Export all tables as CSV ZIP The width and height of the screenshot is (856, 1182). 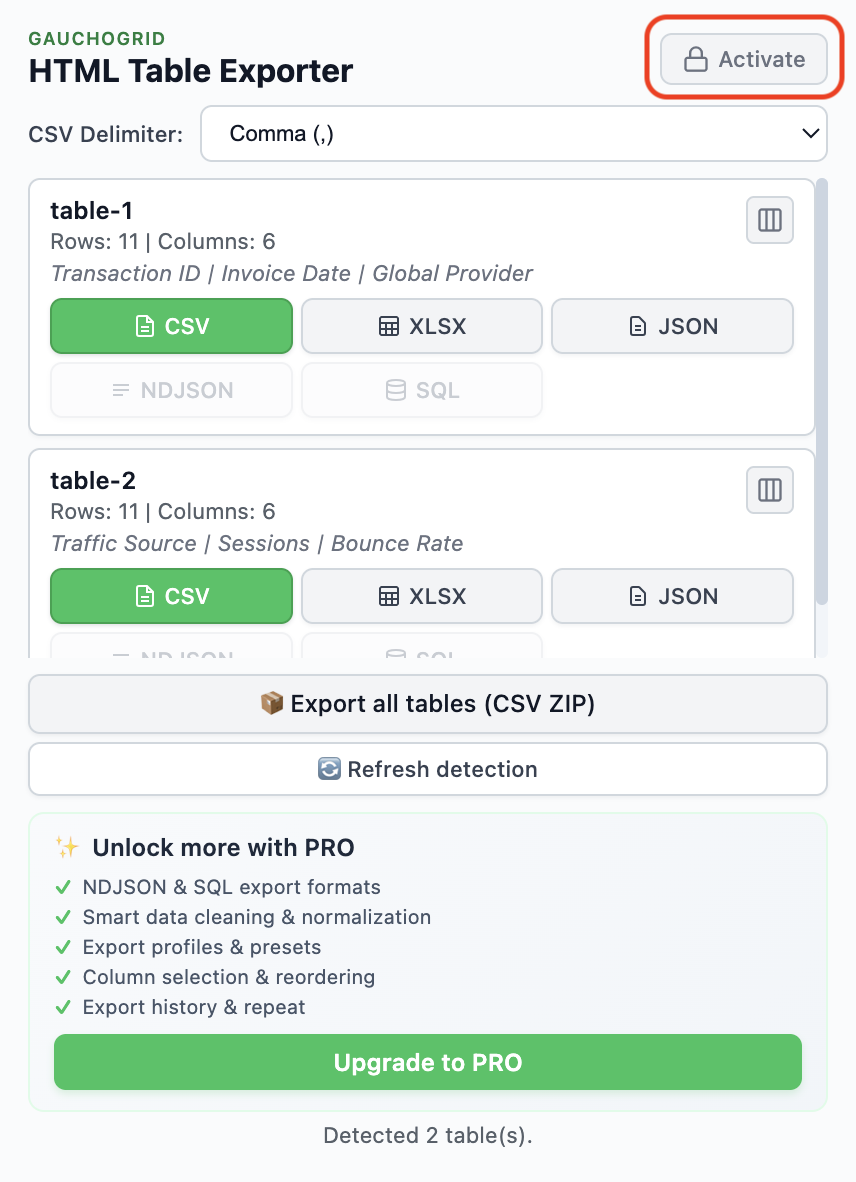428,704
